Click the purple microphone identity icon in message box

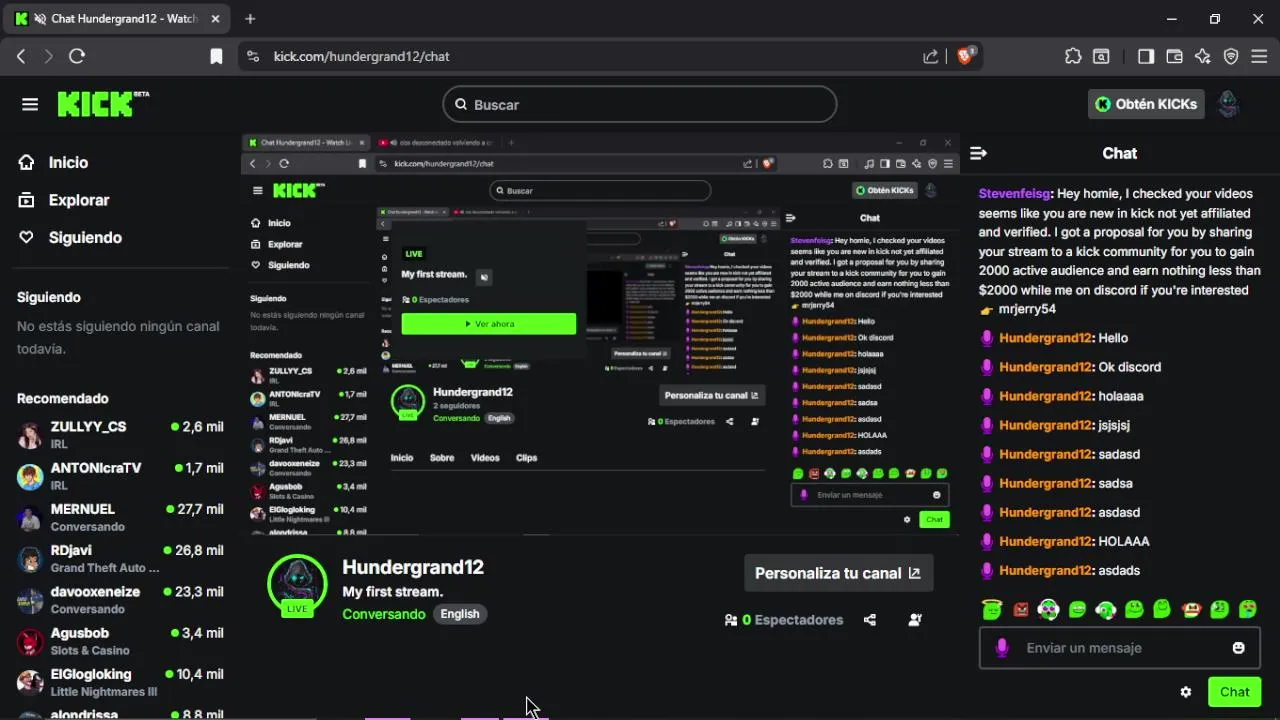pos(1002,648)
